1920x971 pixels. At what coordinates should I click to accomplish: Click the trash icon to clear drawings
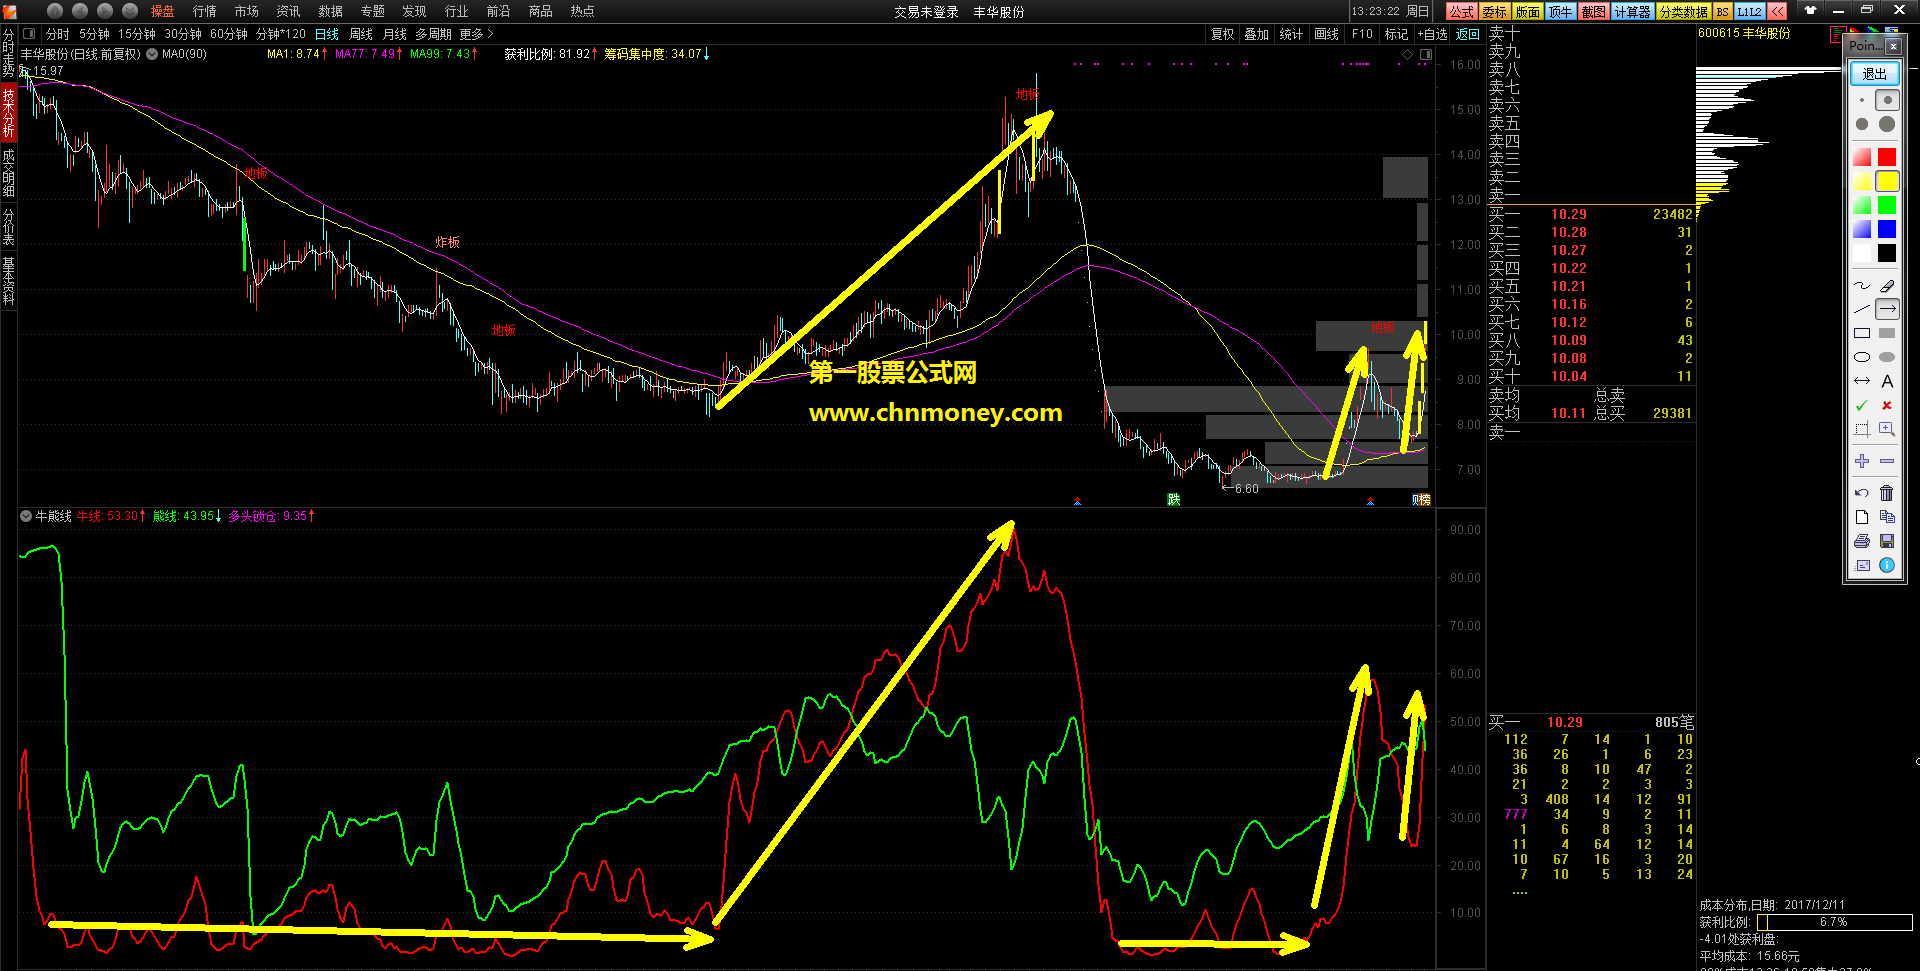click(x=1887, y=493)
